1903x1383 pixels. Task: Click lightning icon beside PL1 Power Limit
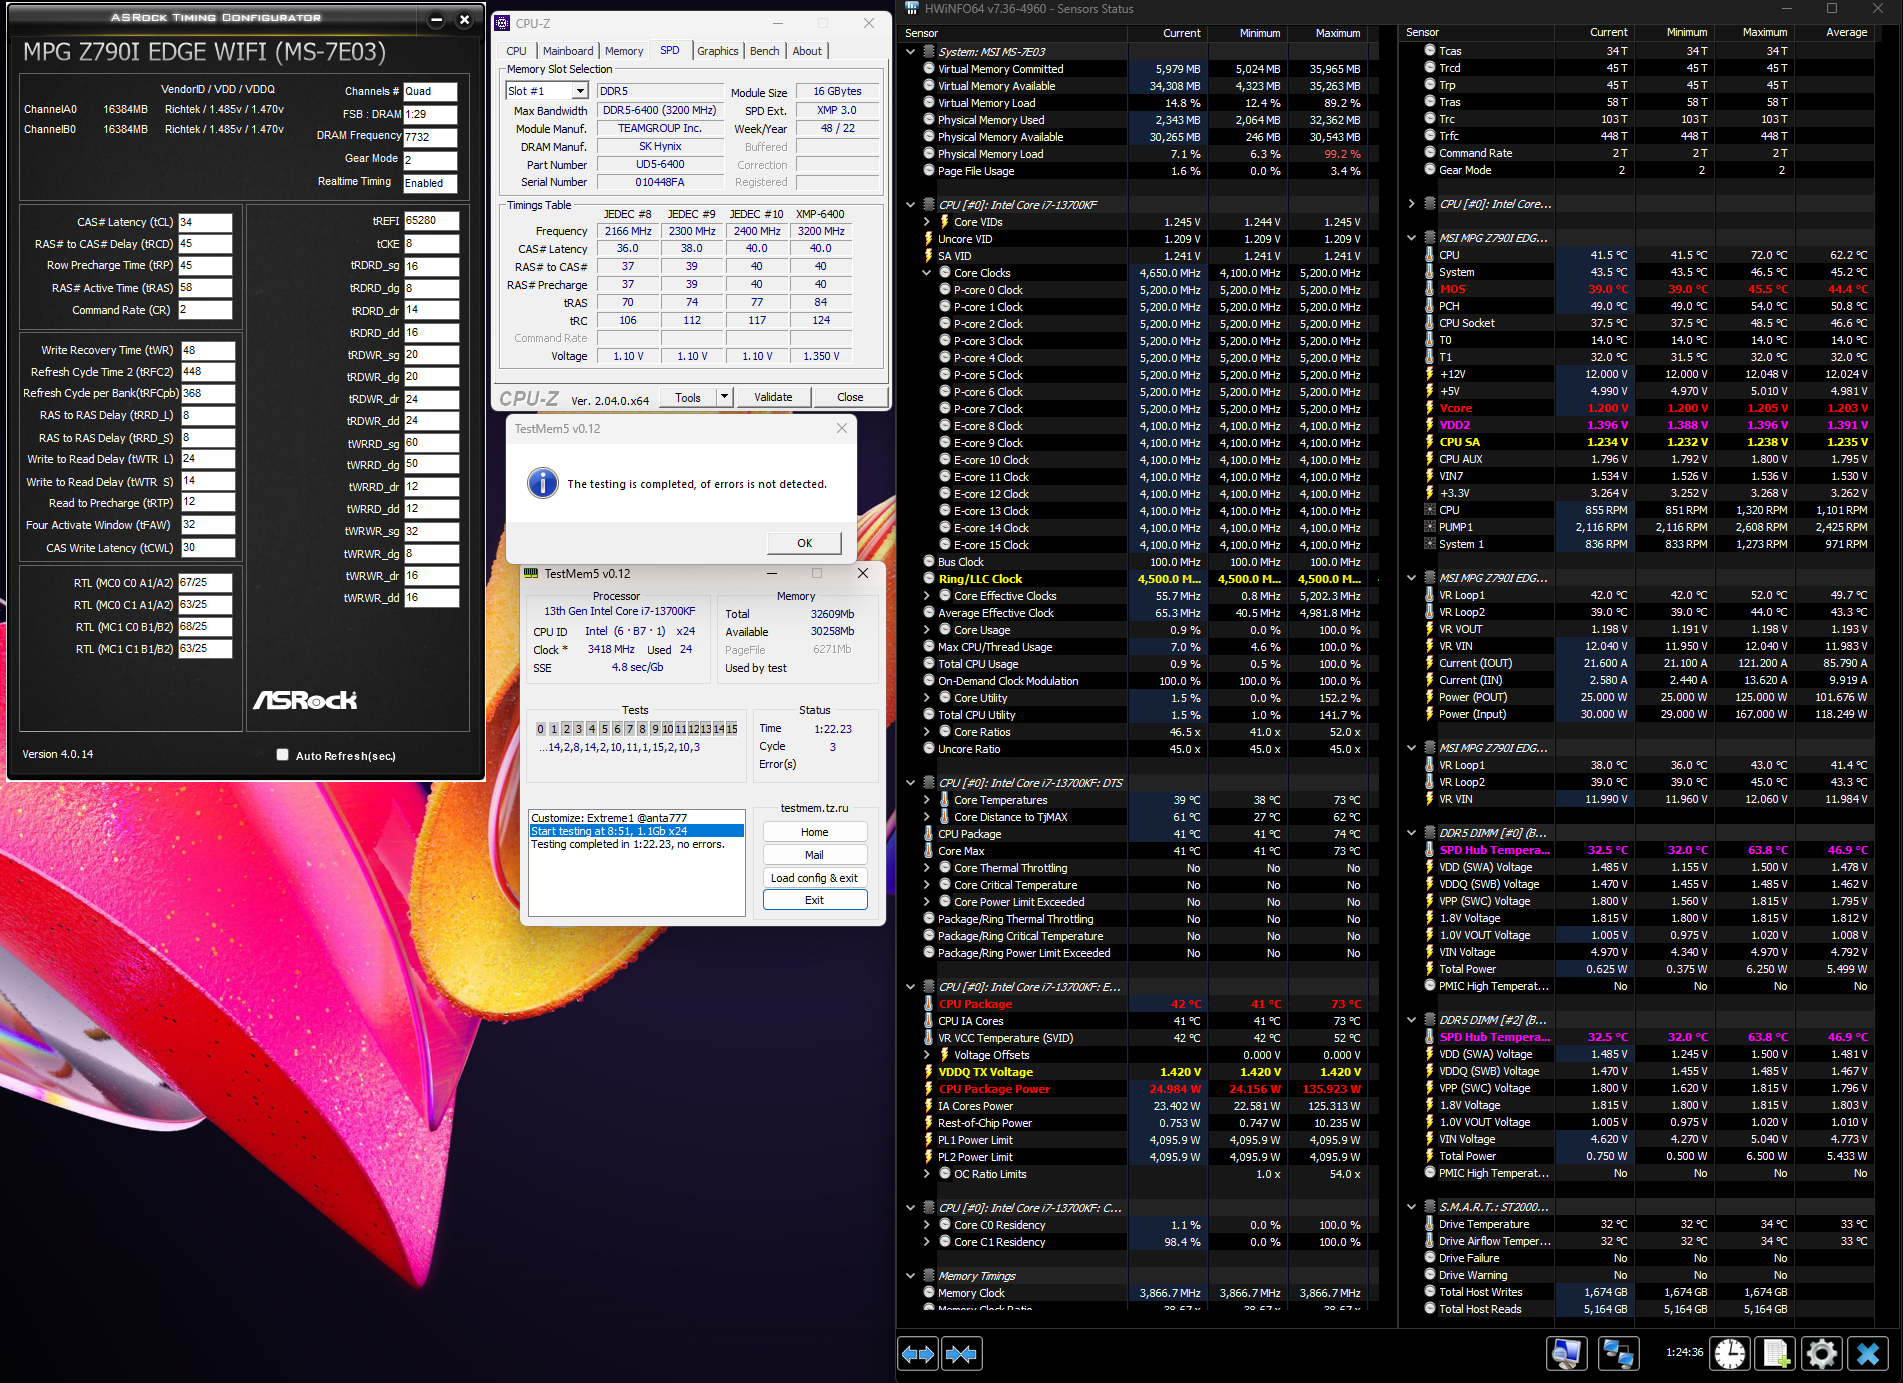click(929, 1140)
